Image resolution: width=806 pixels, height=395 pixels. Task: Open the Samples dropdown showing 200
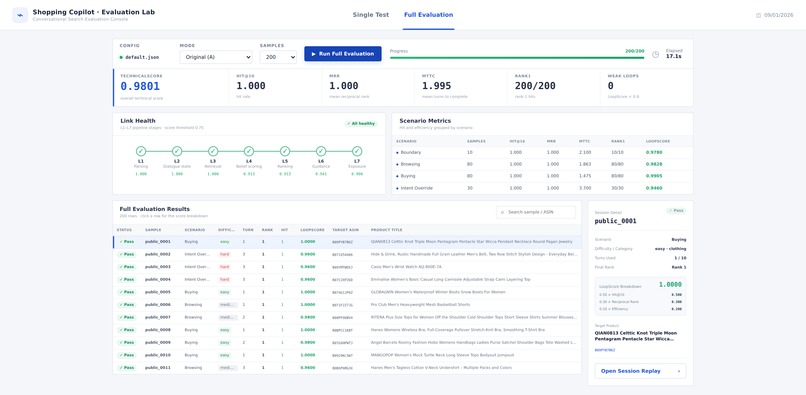[x=278, y=57]
